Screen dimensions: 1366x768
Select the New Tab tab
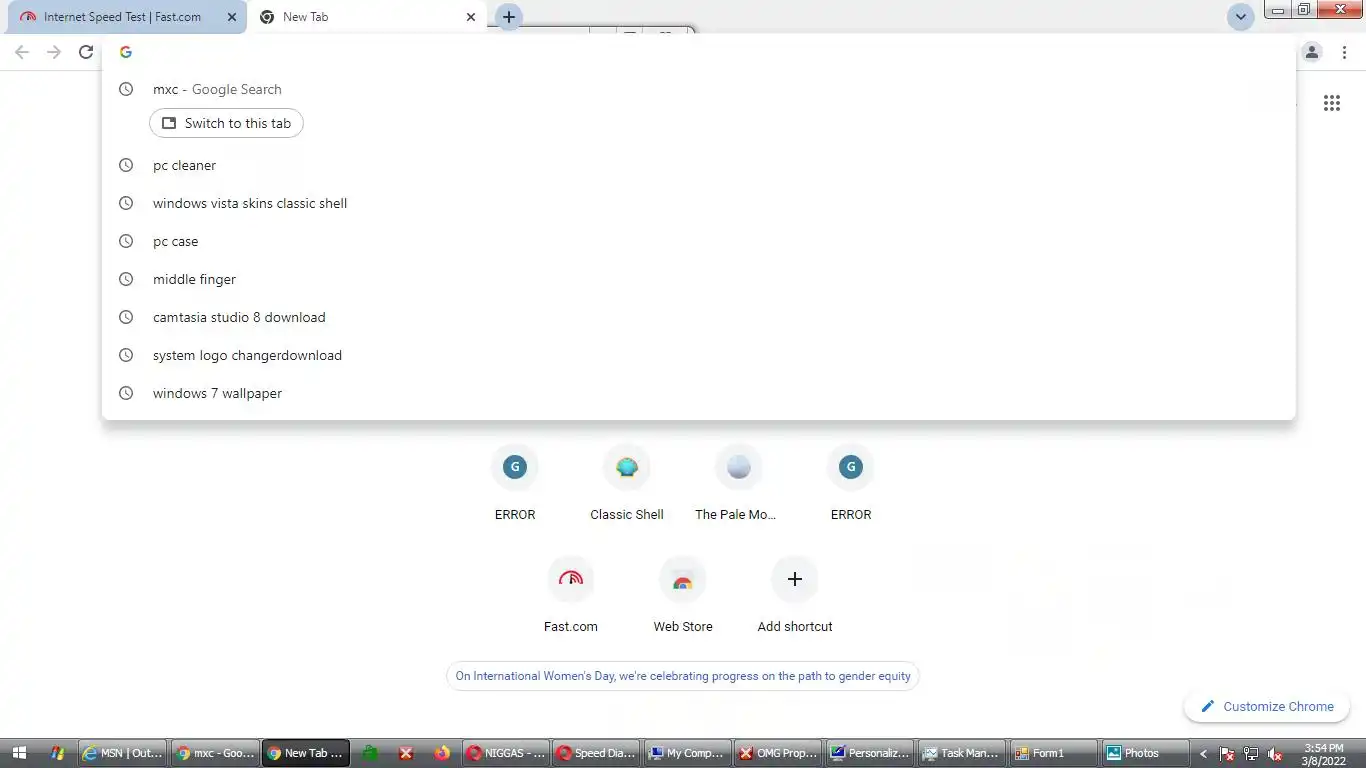[367, 17]
